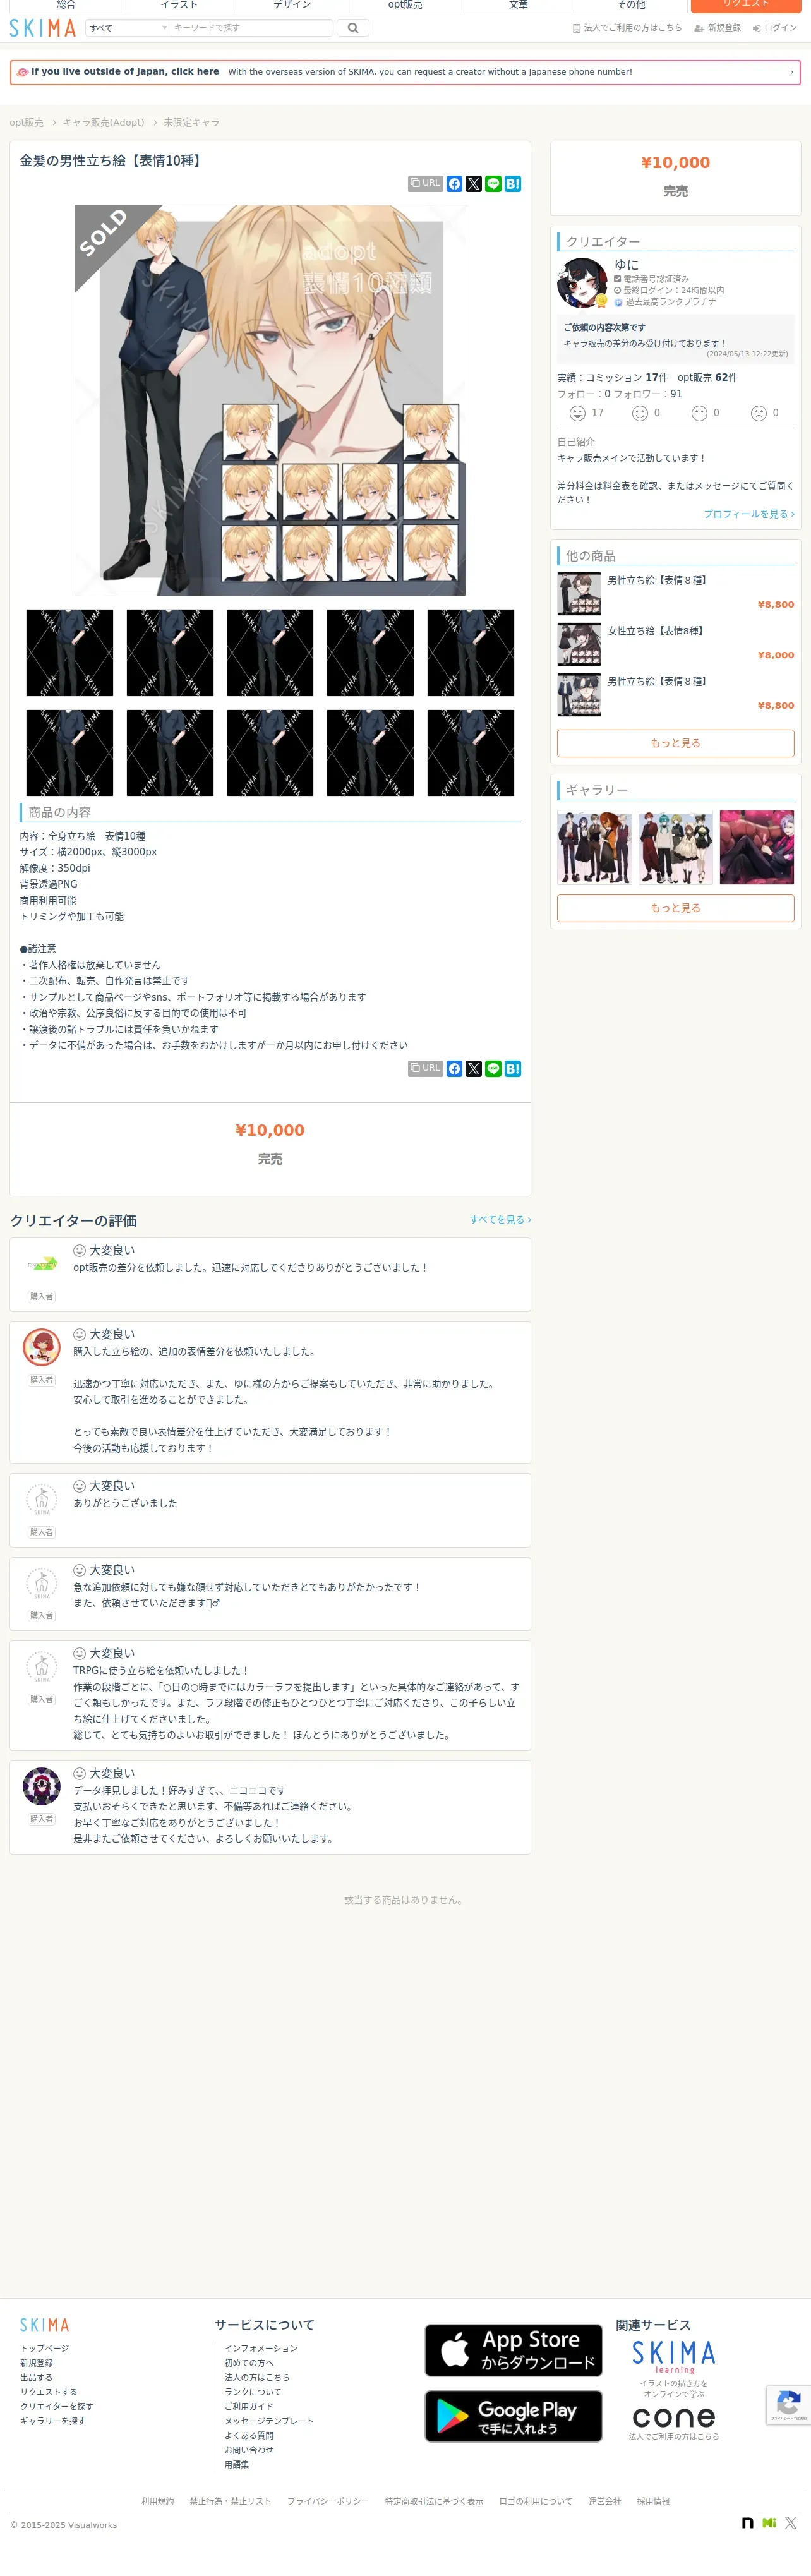The height and width of the screenshot is (2576, 811).
Task: Share on LINE under the product title
Action: pyautogui.click(x=493, y=184)
